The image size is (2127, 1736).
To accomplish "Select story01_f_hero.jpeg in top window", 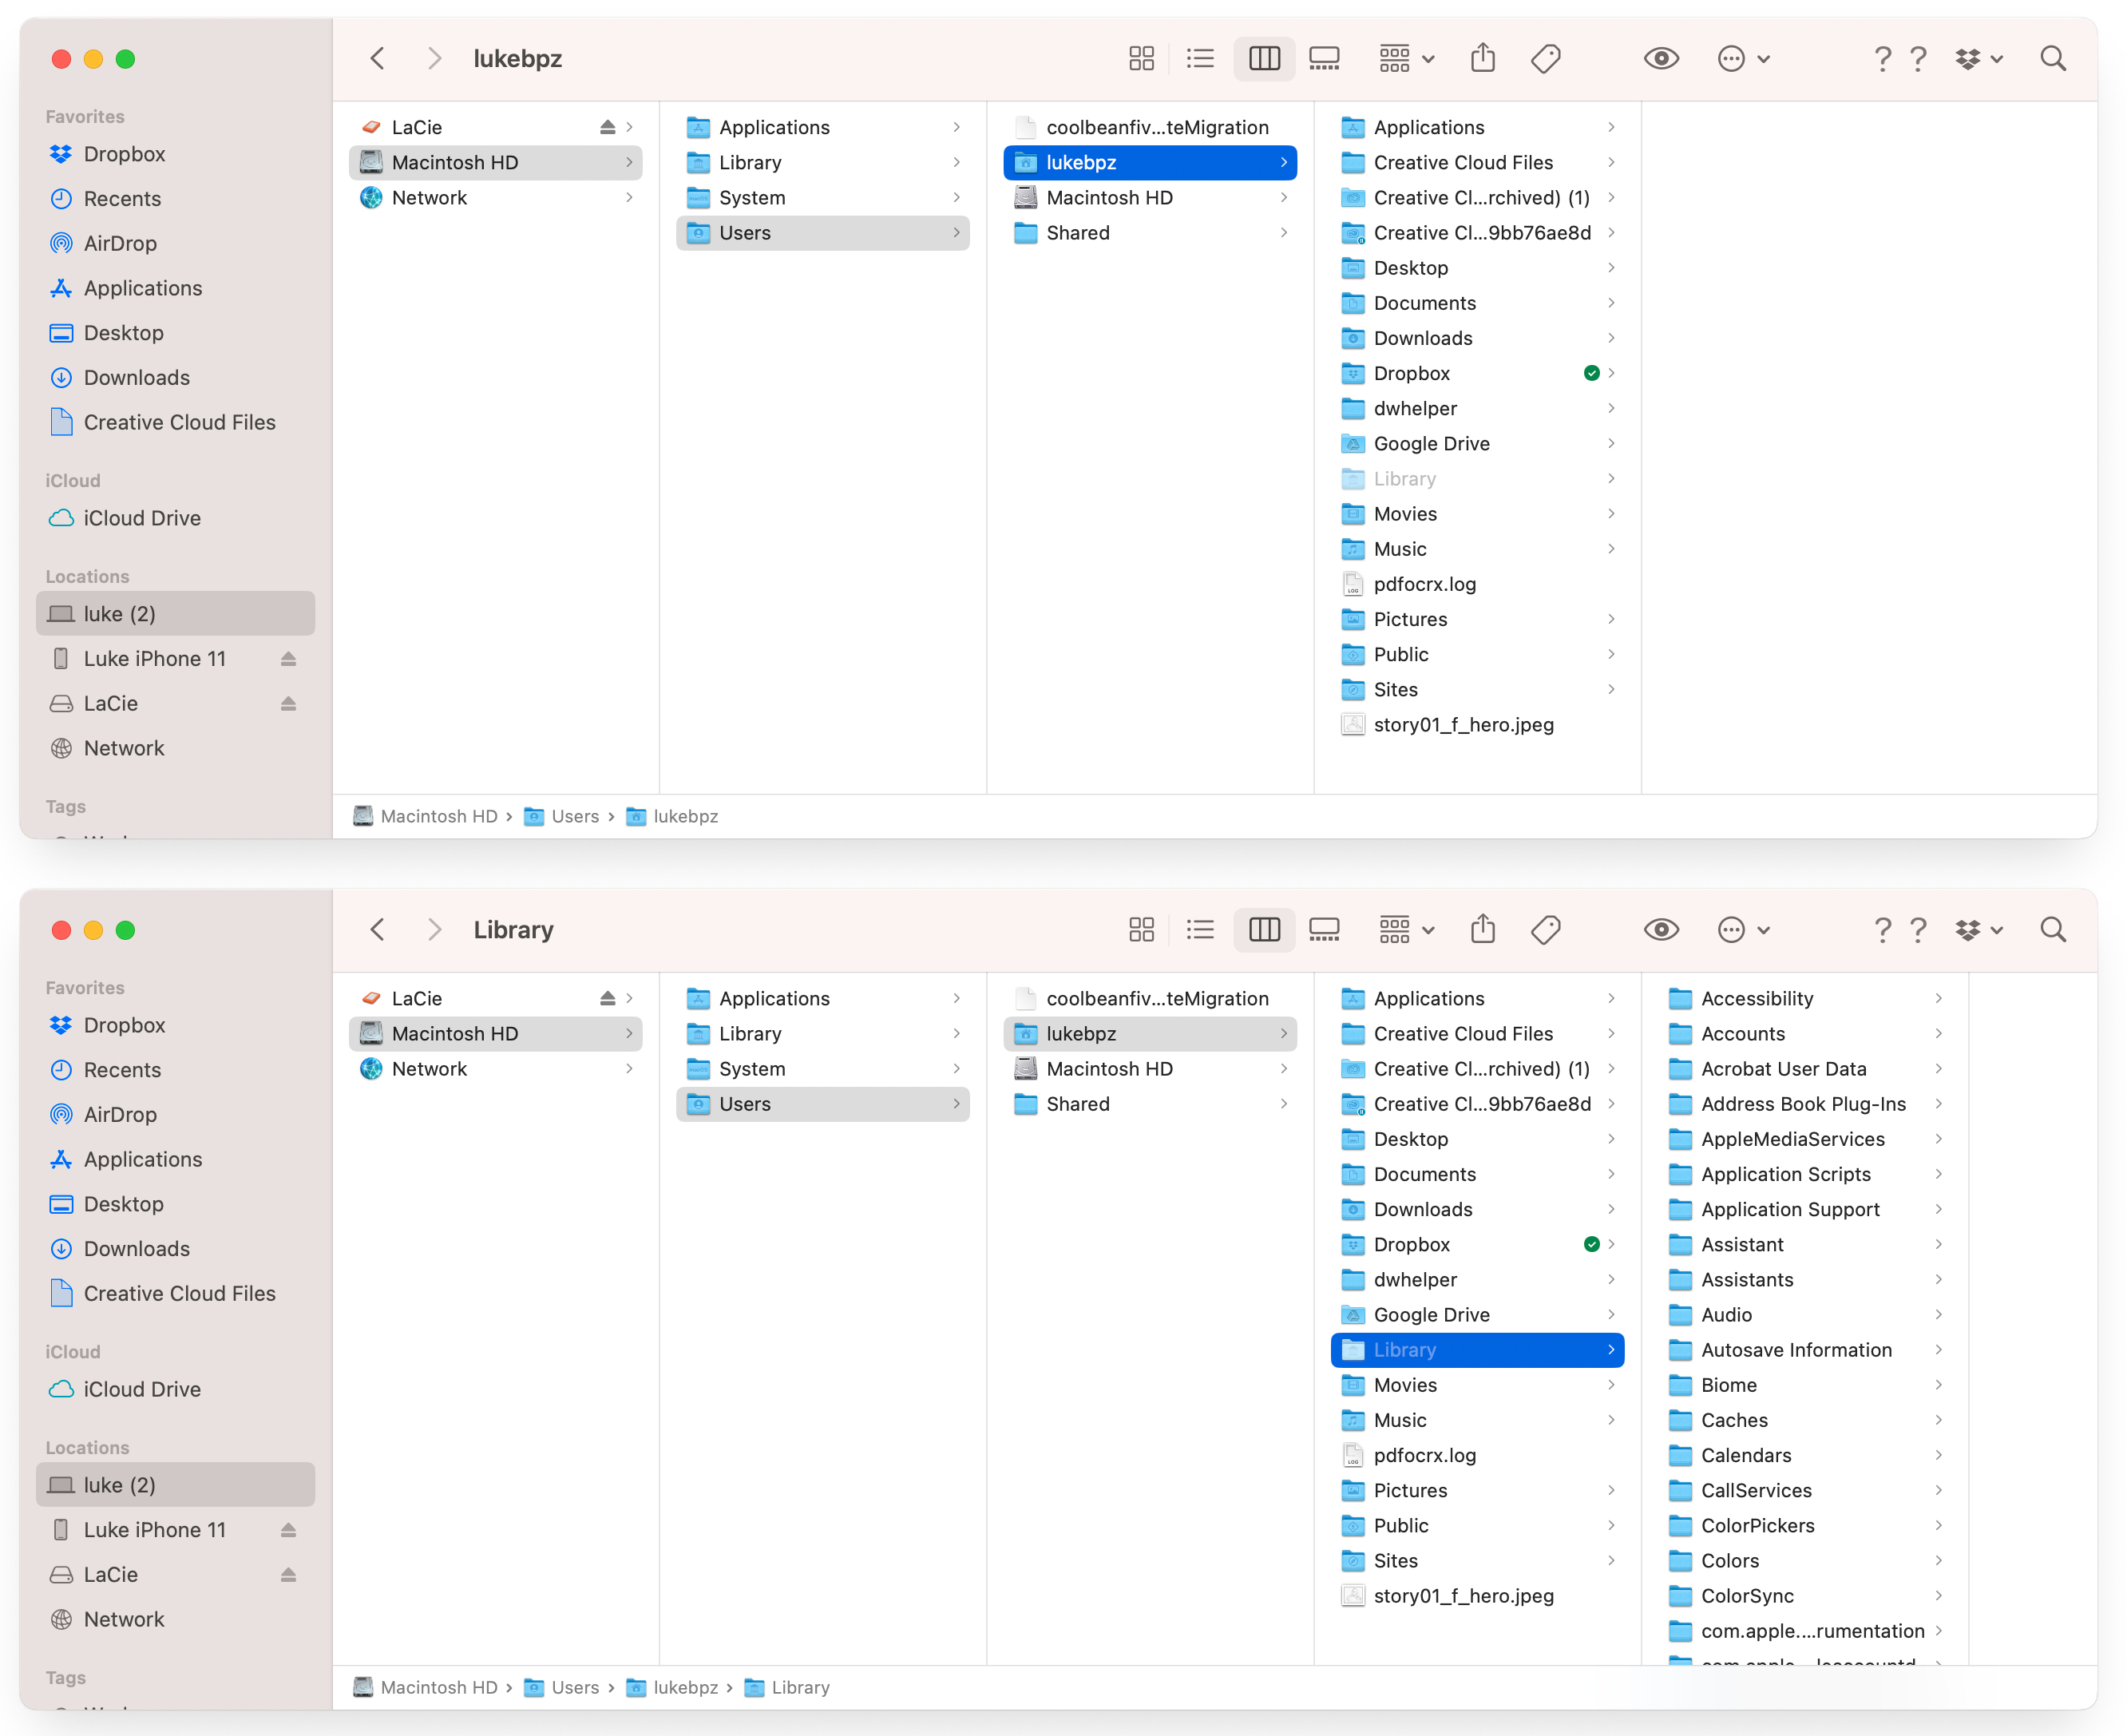I will pos(1463,724).
